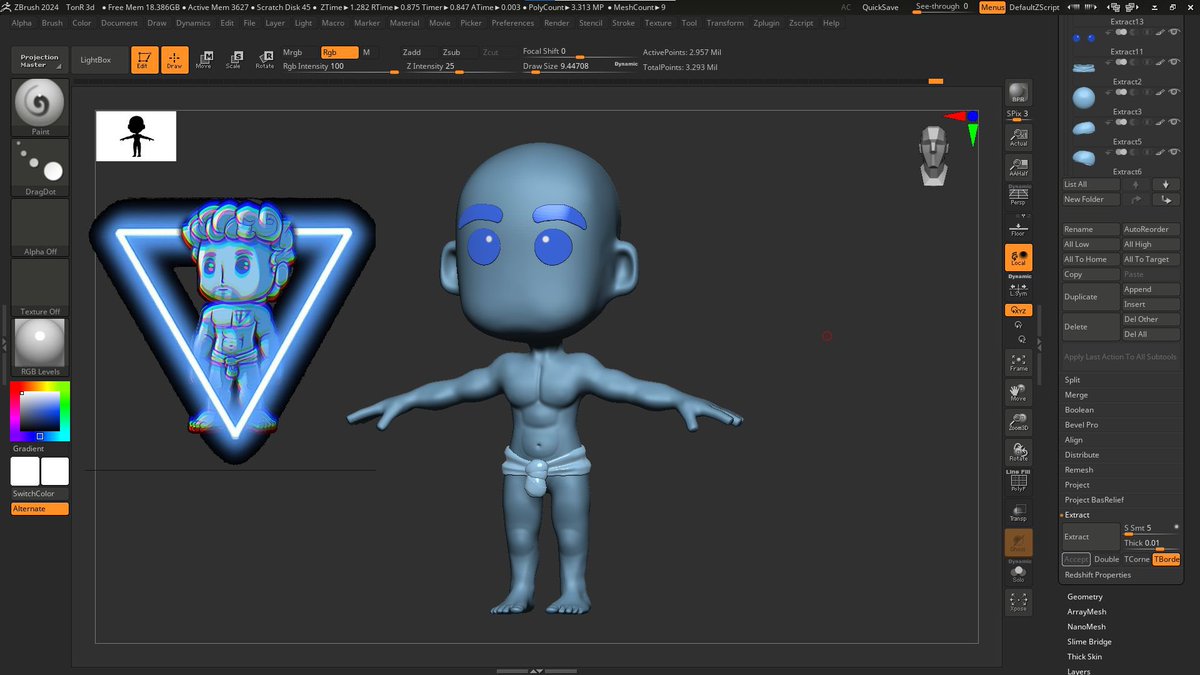
Task: Toggle the XYZ rotation icon
Action: click(x=1018, y=310)
